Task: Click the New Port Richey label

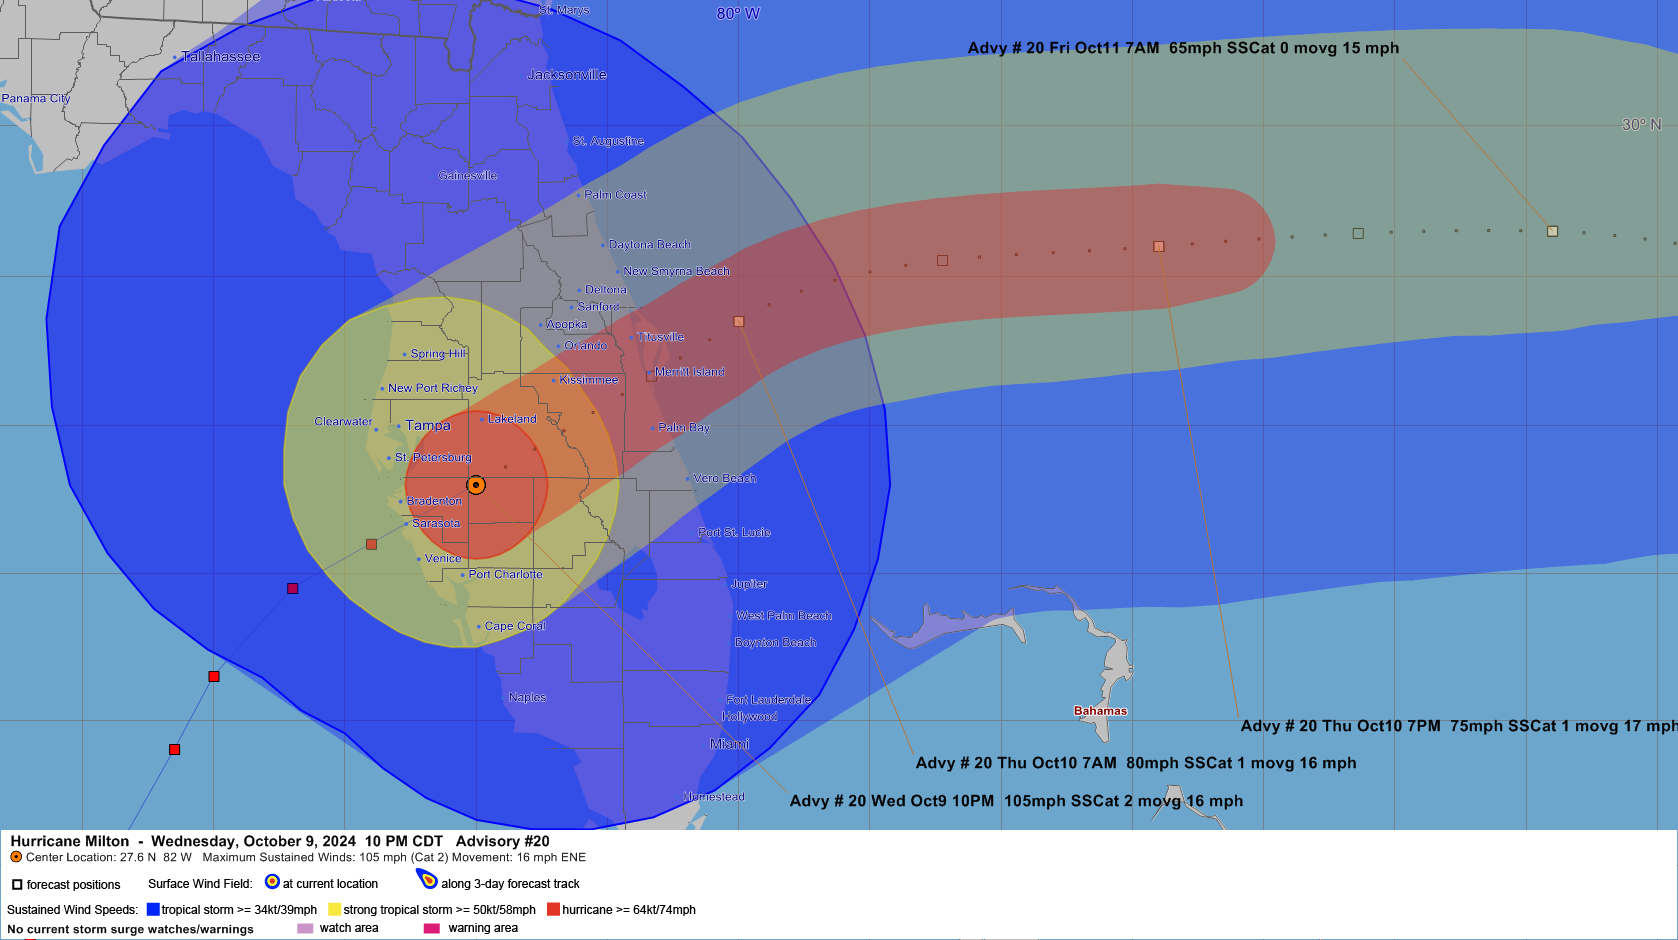Action: coord(433,388)
